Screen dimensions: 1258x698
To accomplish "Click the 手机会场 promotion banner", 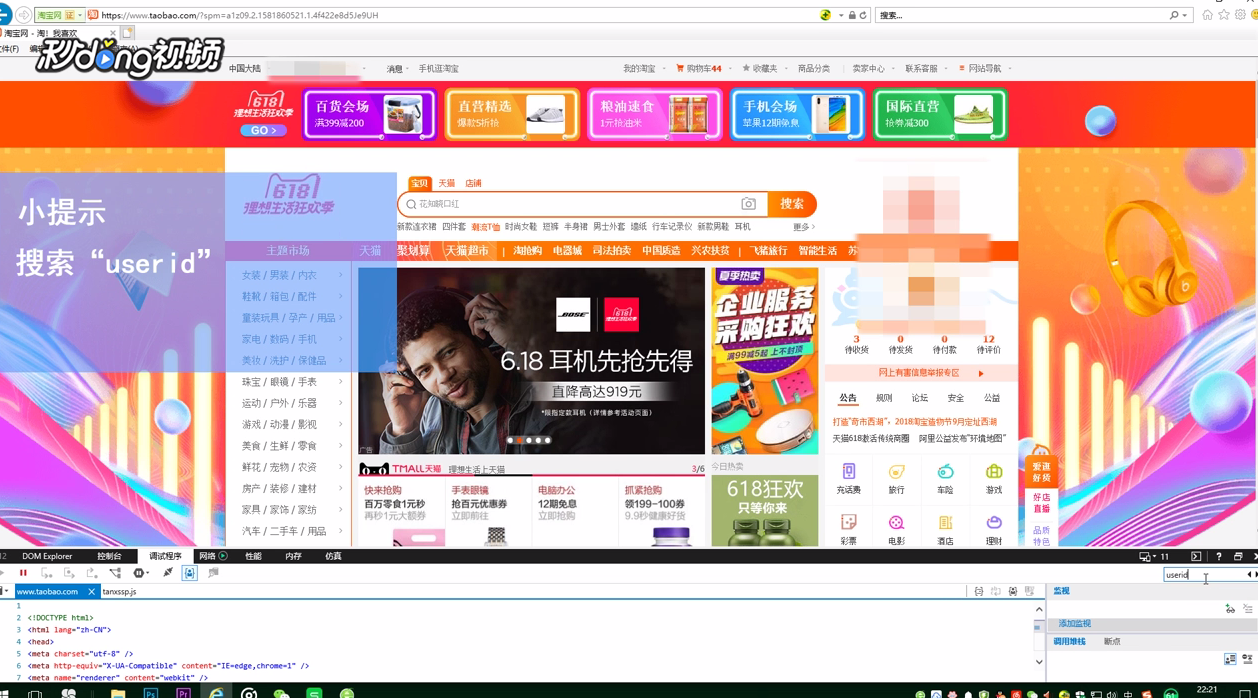I will (x=796, y=114).
